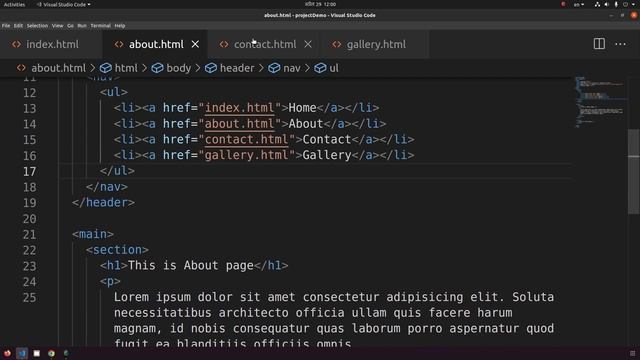Click the white files icon in taskbar
Screen dimensions: 640x360
(x=37, y=353)
